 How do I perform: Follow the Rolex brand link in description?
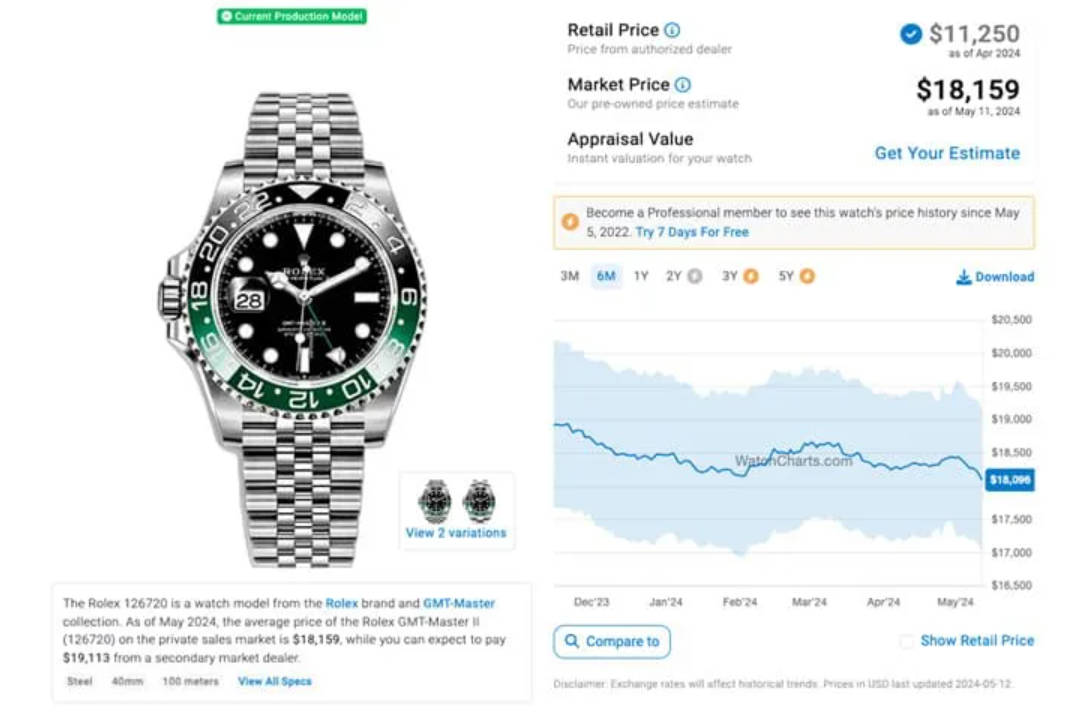(x=342, y=603)
